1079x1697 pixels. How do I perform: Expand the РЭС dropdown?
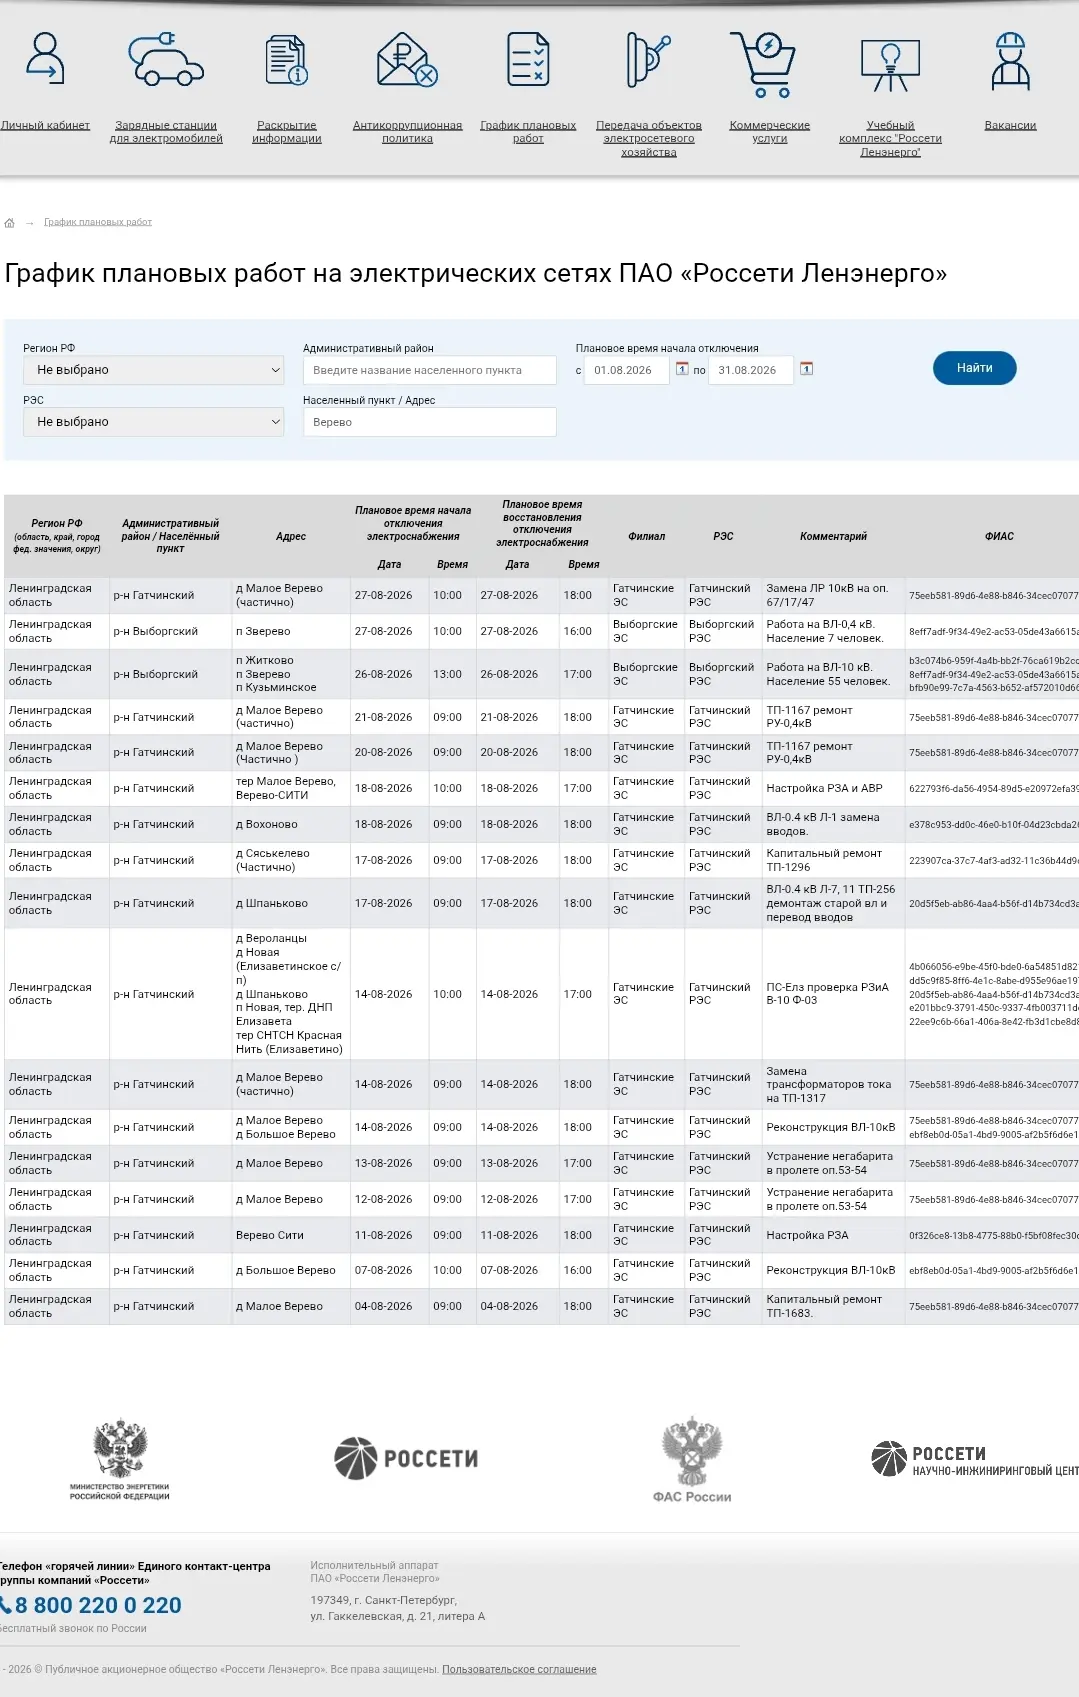tap(155, 422)
